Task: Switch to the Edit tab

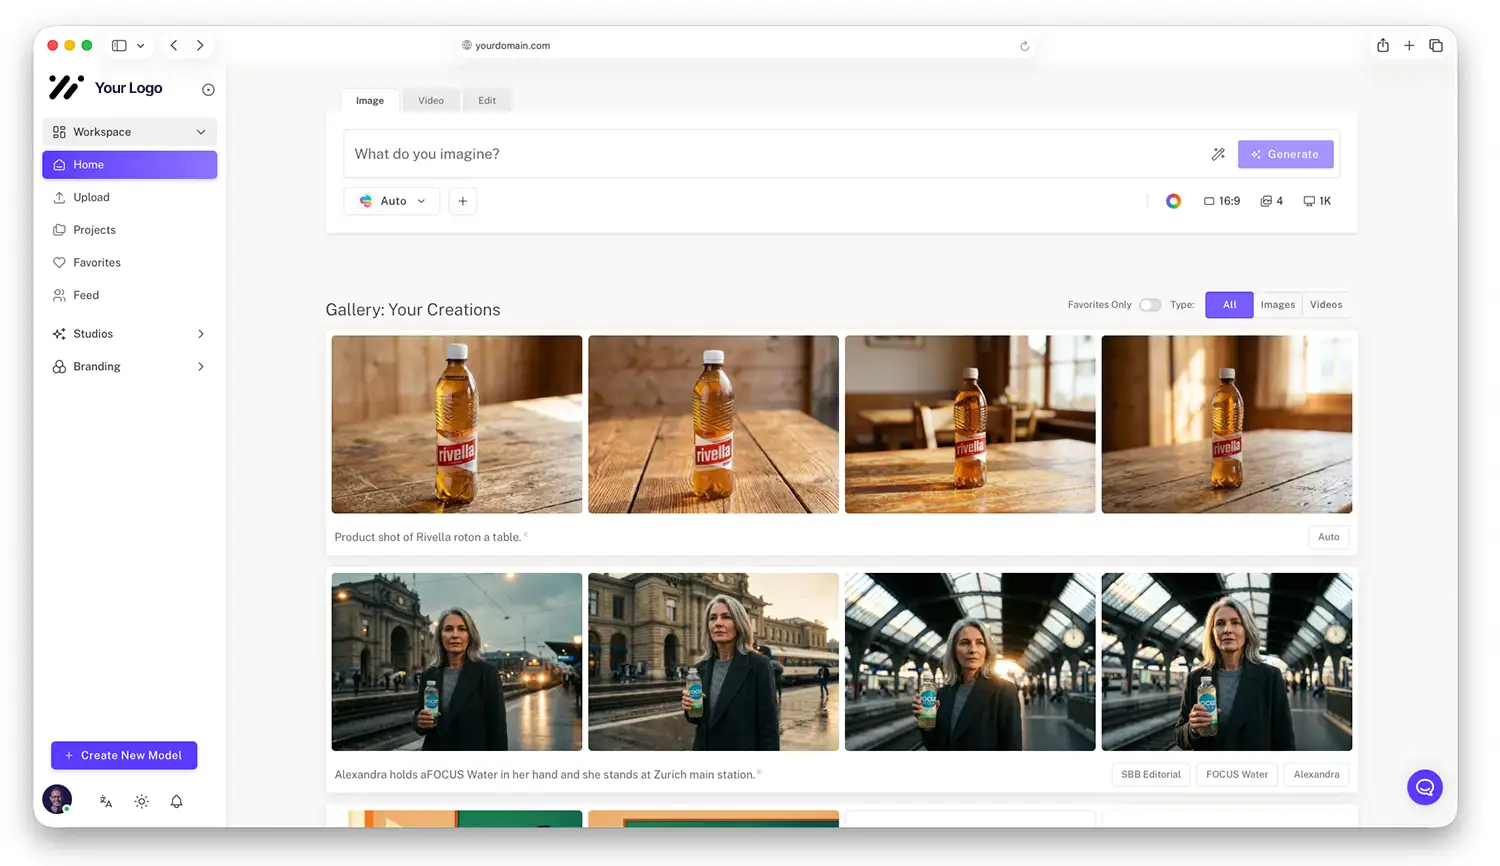Action: [x=487, y=101]
